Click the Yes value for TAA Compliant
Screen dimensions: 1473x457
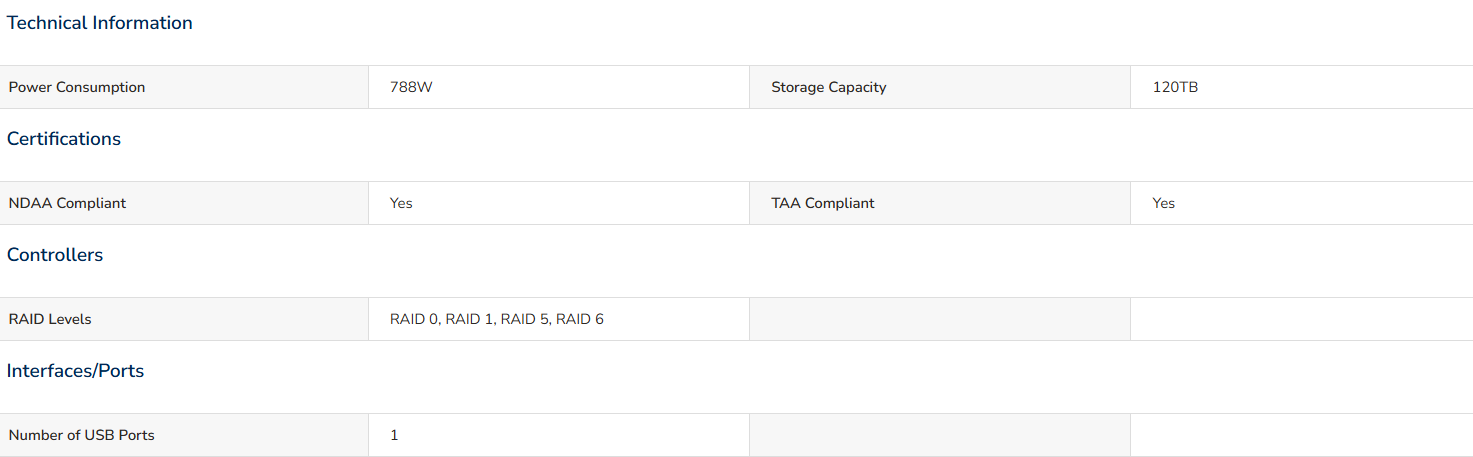[x=1163, y=203]
